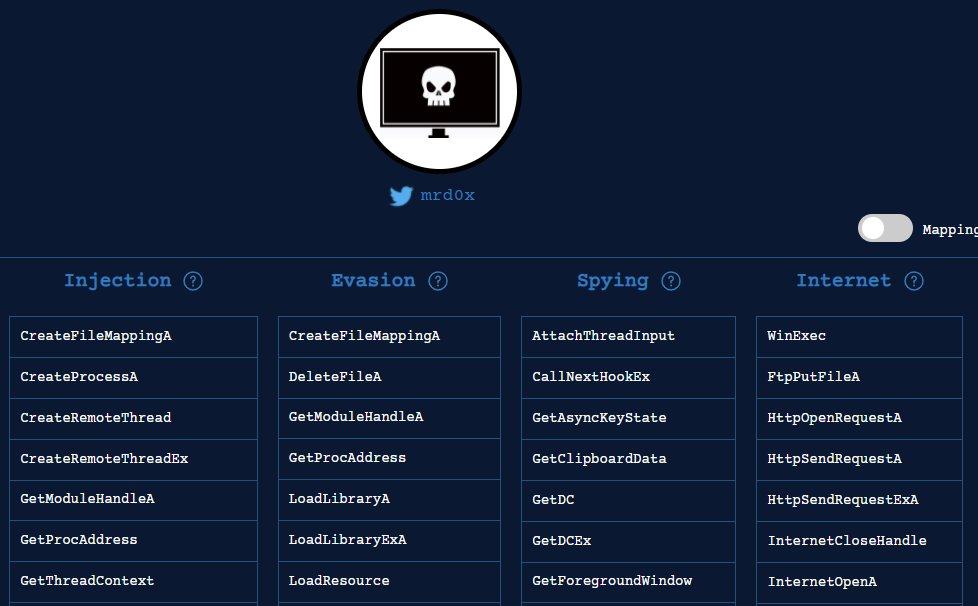This screenshot has width=978, height=606.
Task: Open LoadLibraryExA entry
Action: point(389,541)
